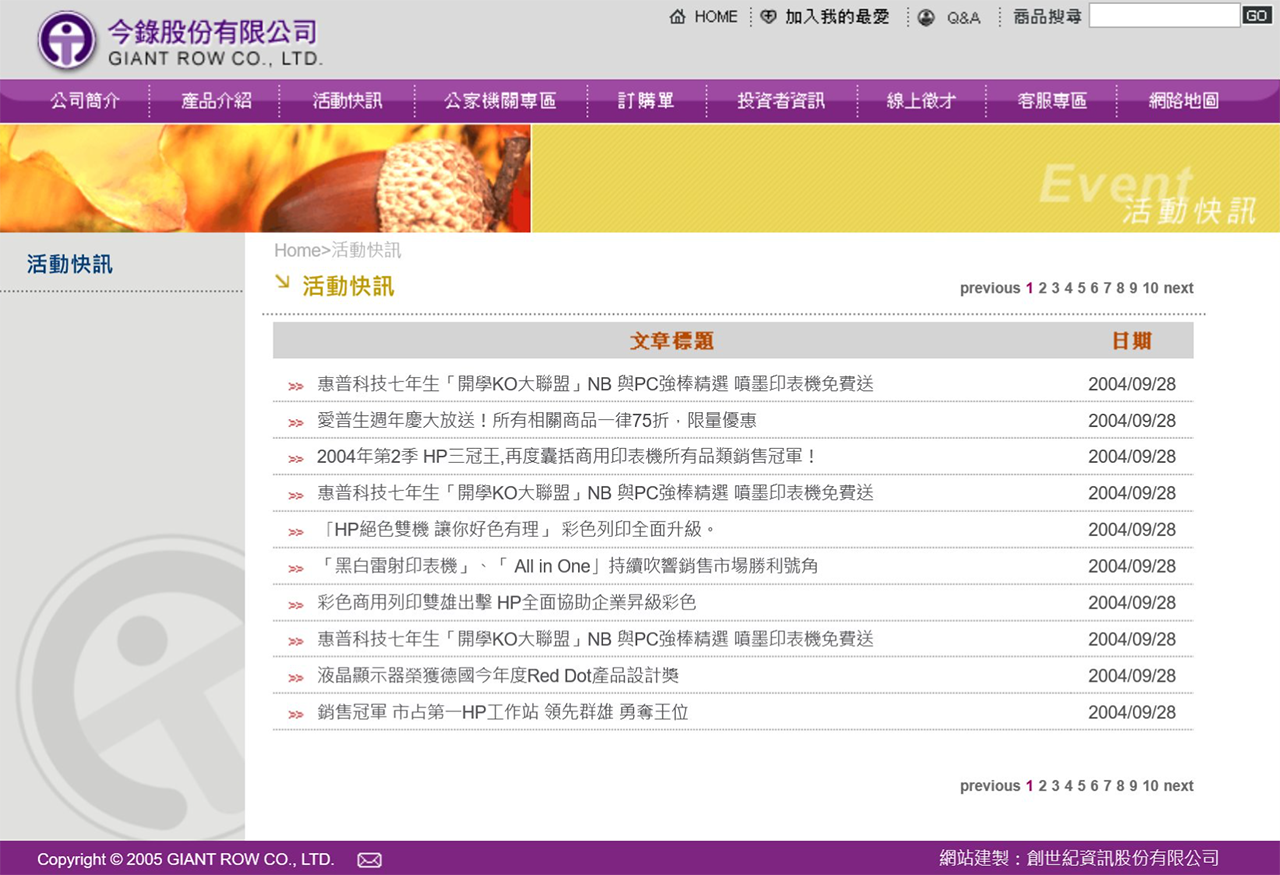The width and height of the screenshot is (1280, 875).
Task: Go to page 2 in top pagination
Action: [1042, 288]
